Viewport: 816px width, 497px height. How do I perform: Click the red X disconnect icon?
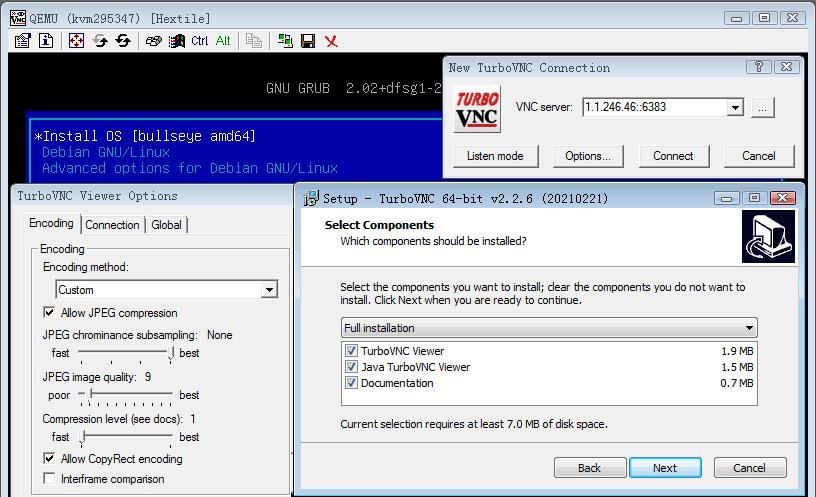pyautogui.click(x=331, y=41)
